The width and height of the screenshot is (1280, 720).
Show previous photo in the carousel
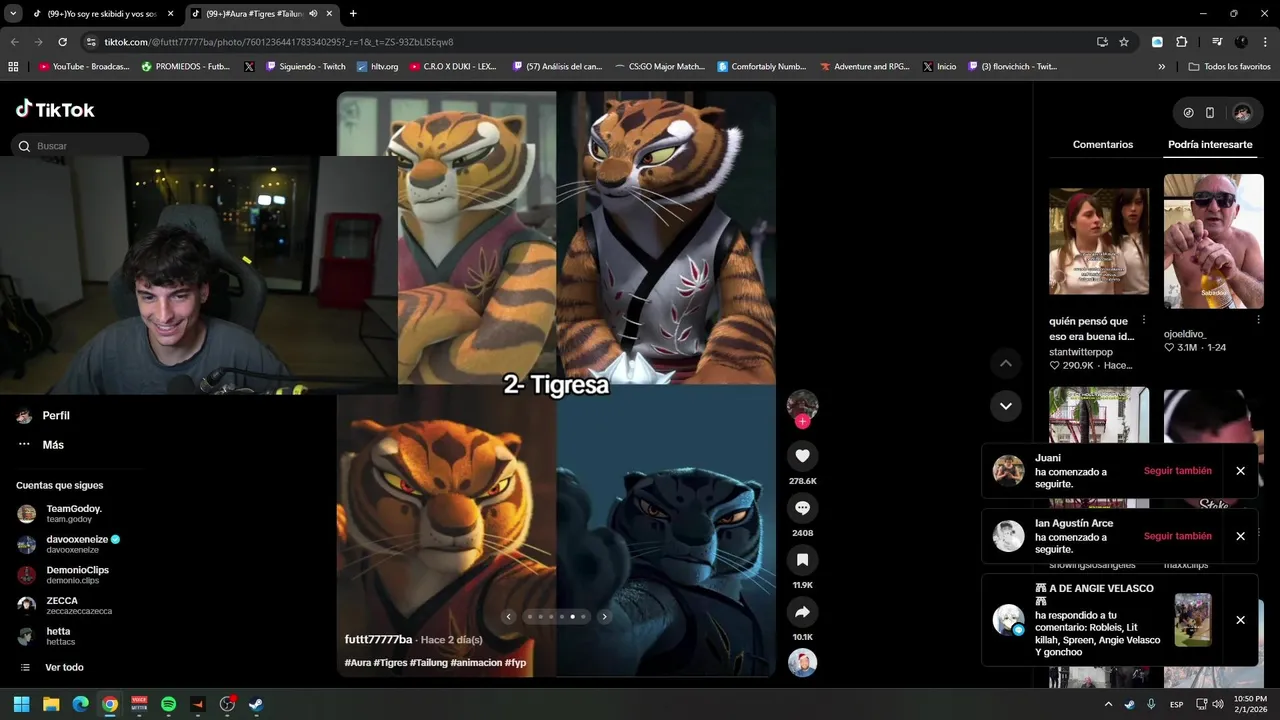(x=508, y=617)
